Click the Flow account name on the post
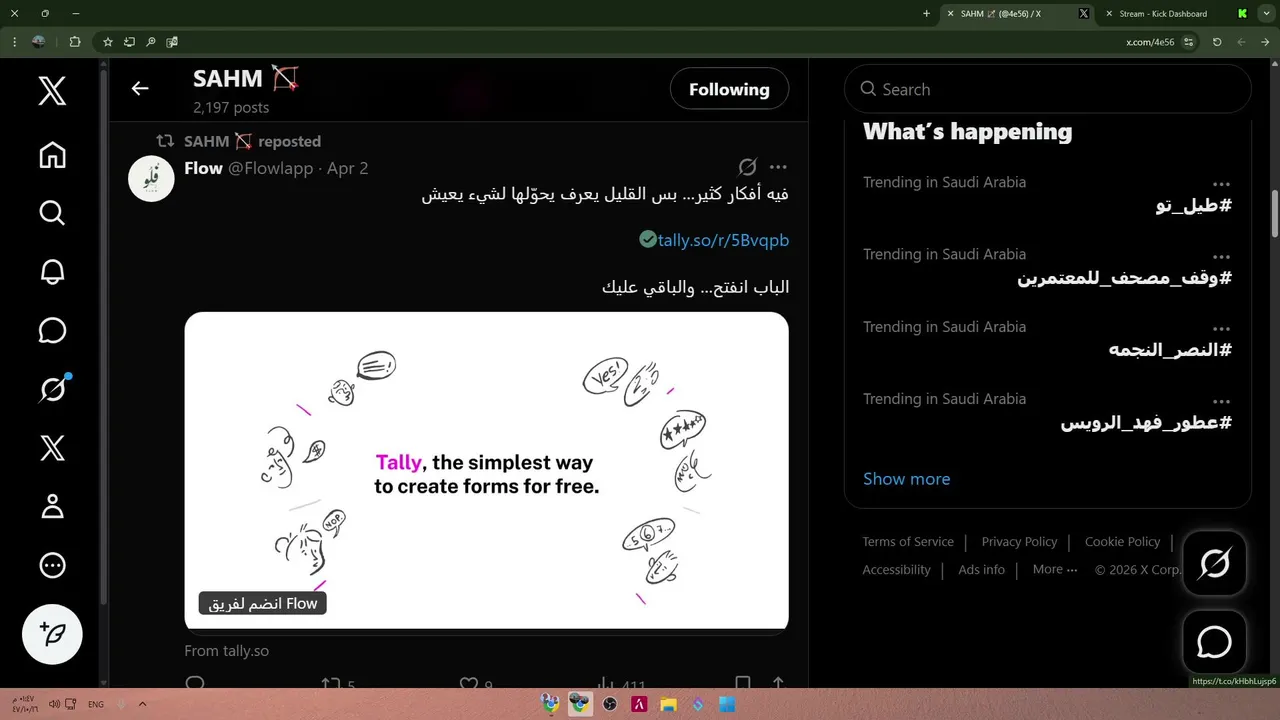The width and height of the screenshot is (1280, 720). tap(203, 168)
